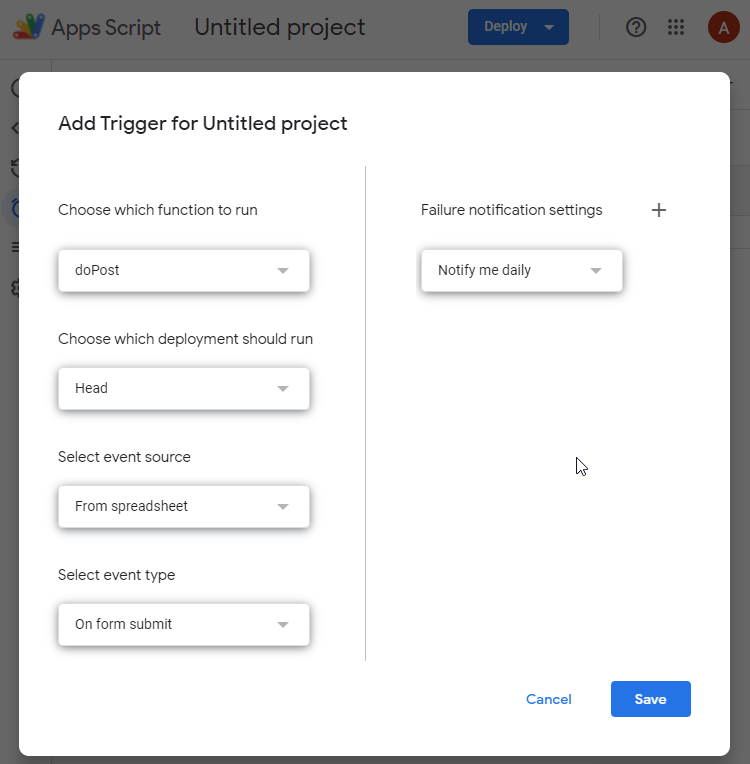Open the On form submit event type dropdown
This screenshot has height=764, width=750.
(184, 624)
